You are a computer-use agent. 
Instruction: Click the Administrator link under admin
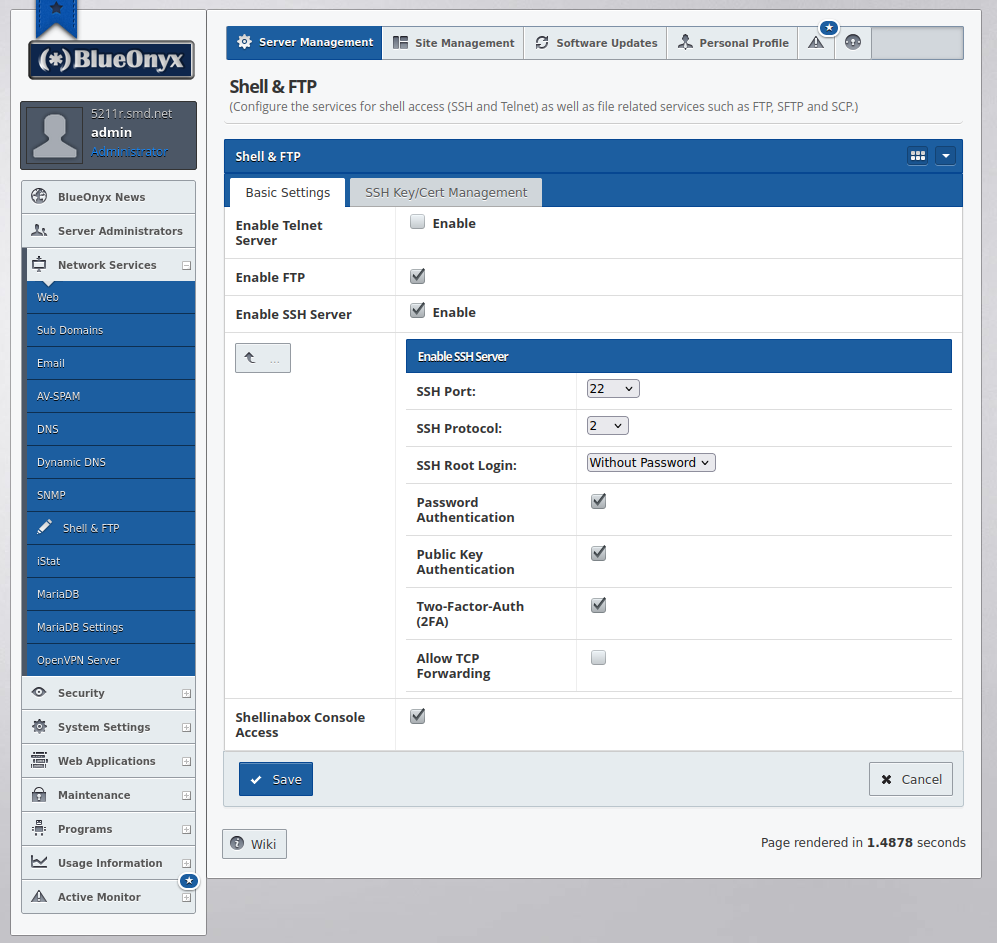[x=129, y=151]
